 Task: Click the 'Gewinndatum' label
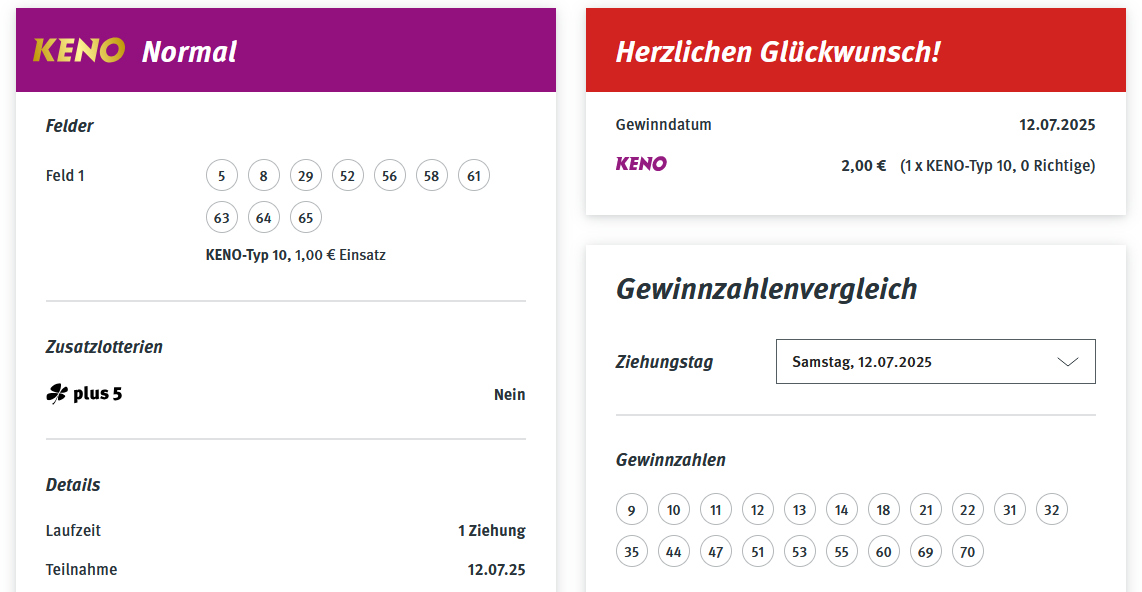click(663, 125)
